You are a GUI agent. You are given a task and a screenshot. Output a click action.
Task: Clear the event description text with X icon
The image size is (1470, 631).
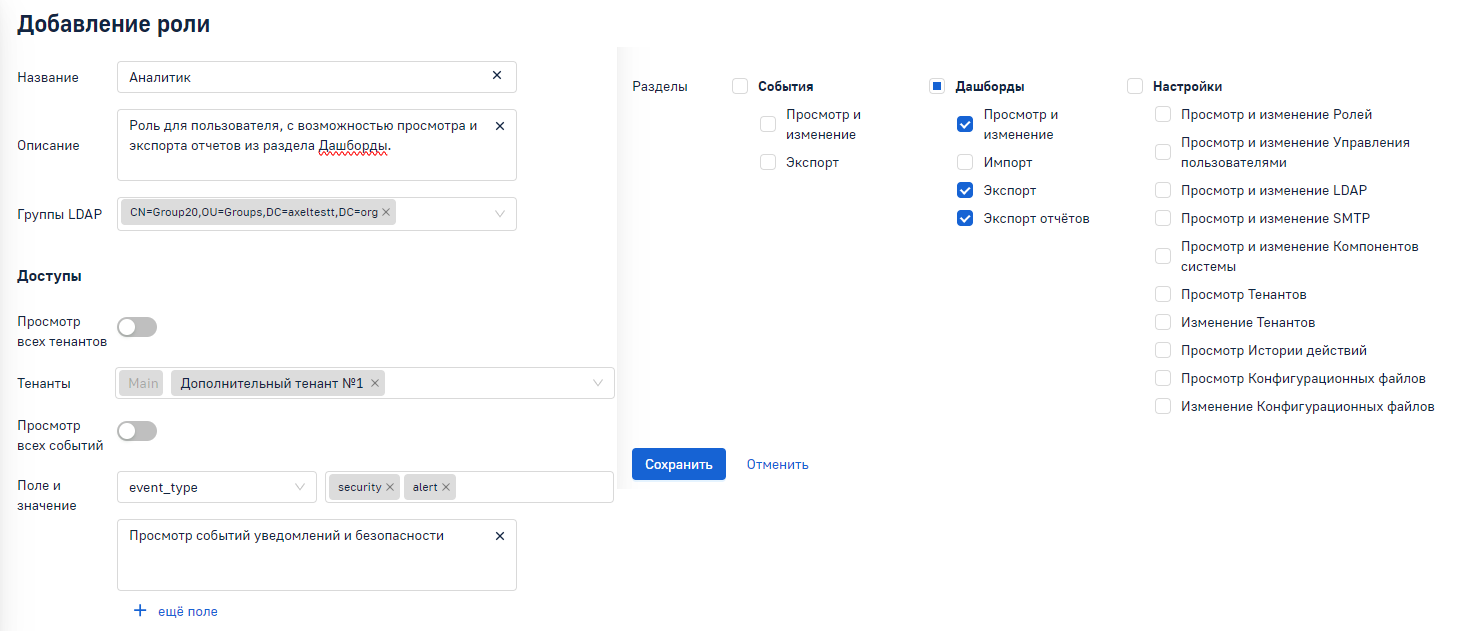click(x=500, y=536)
